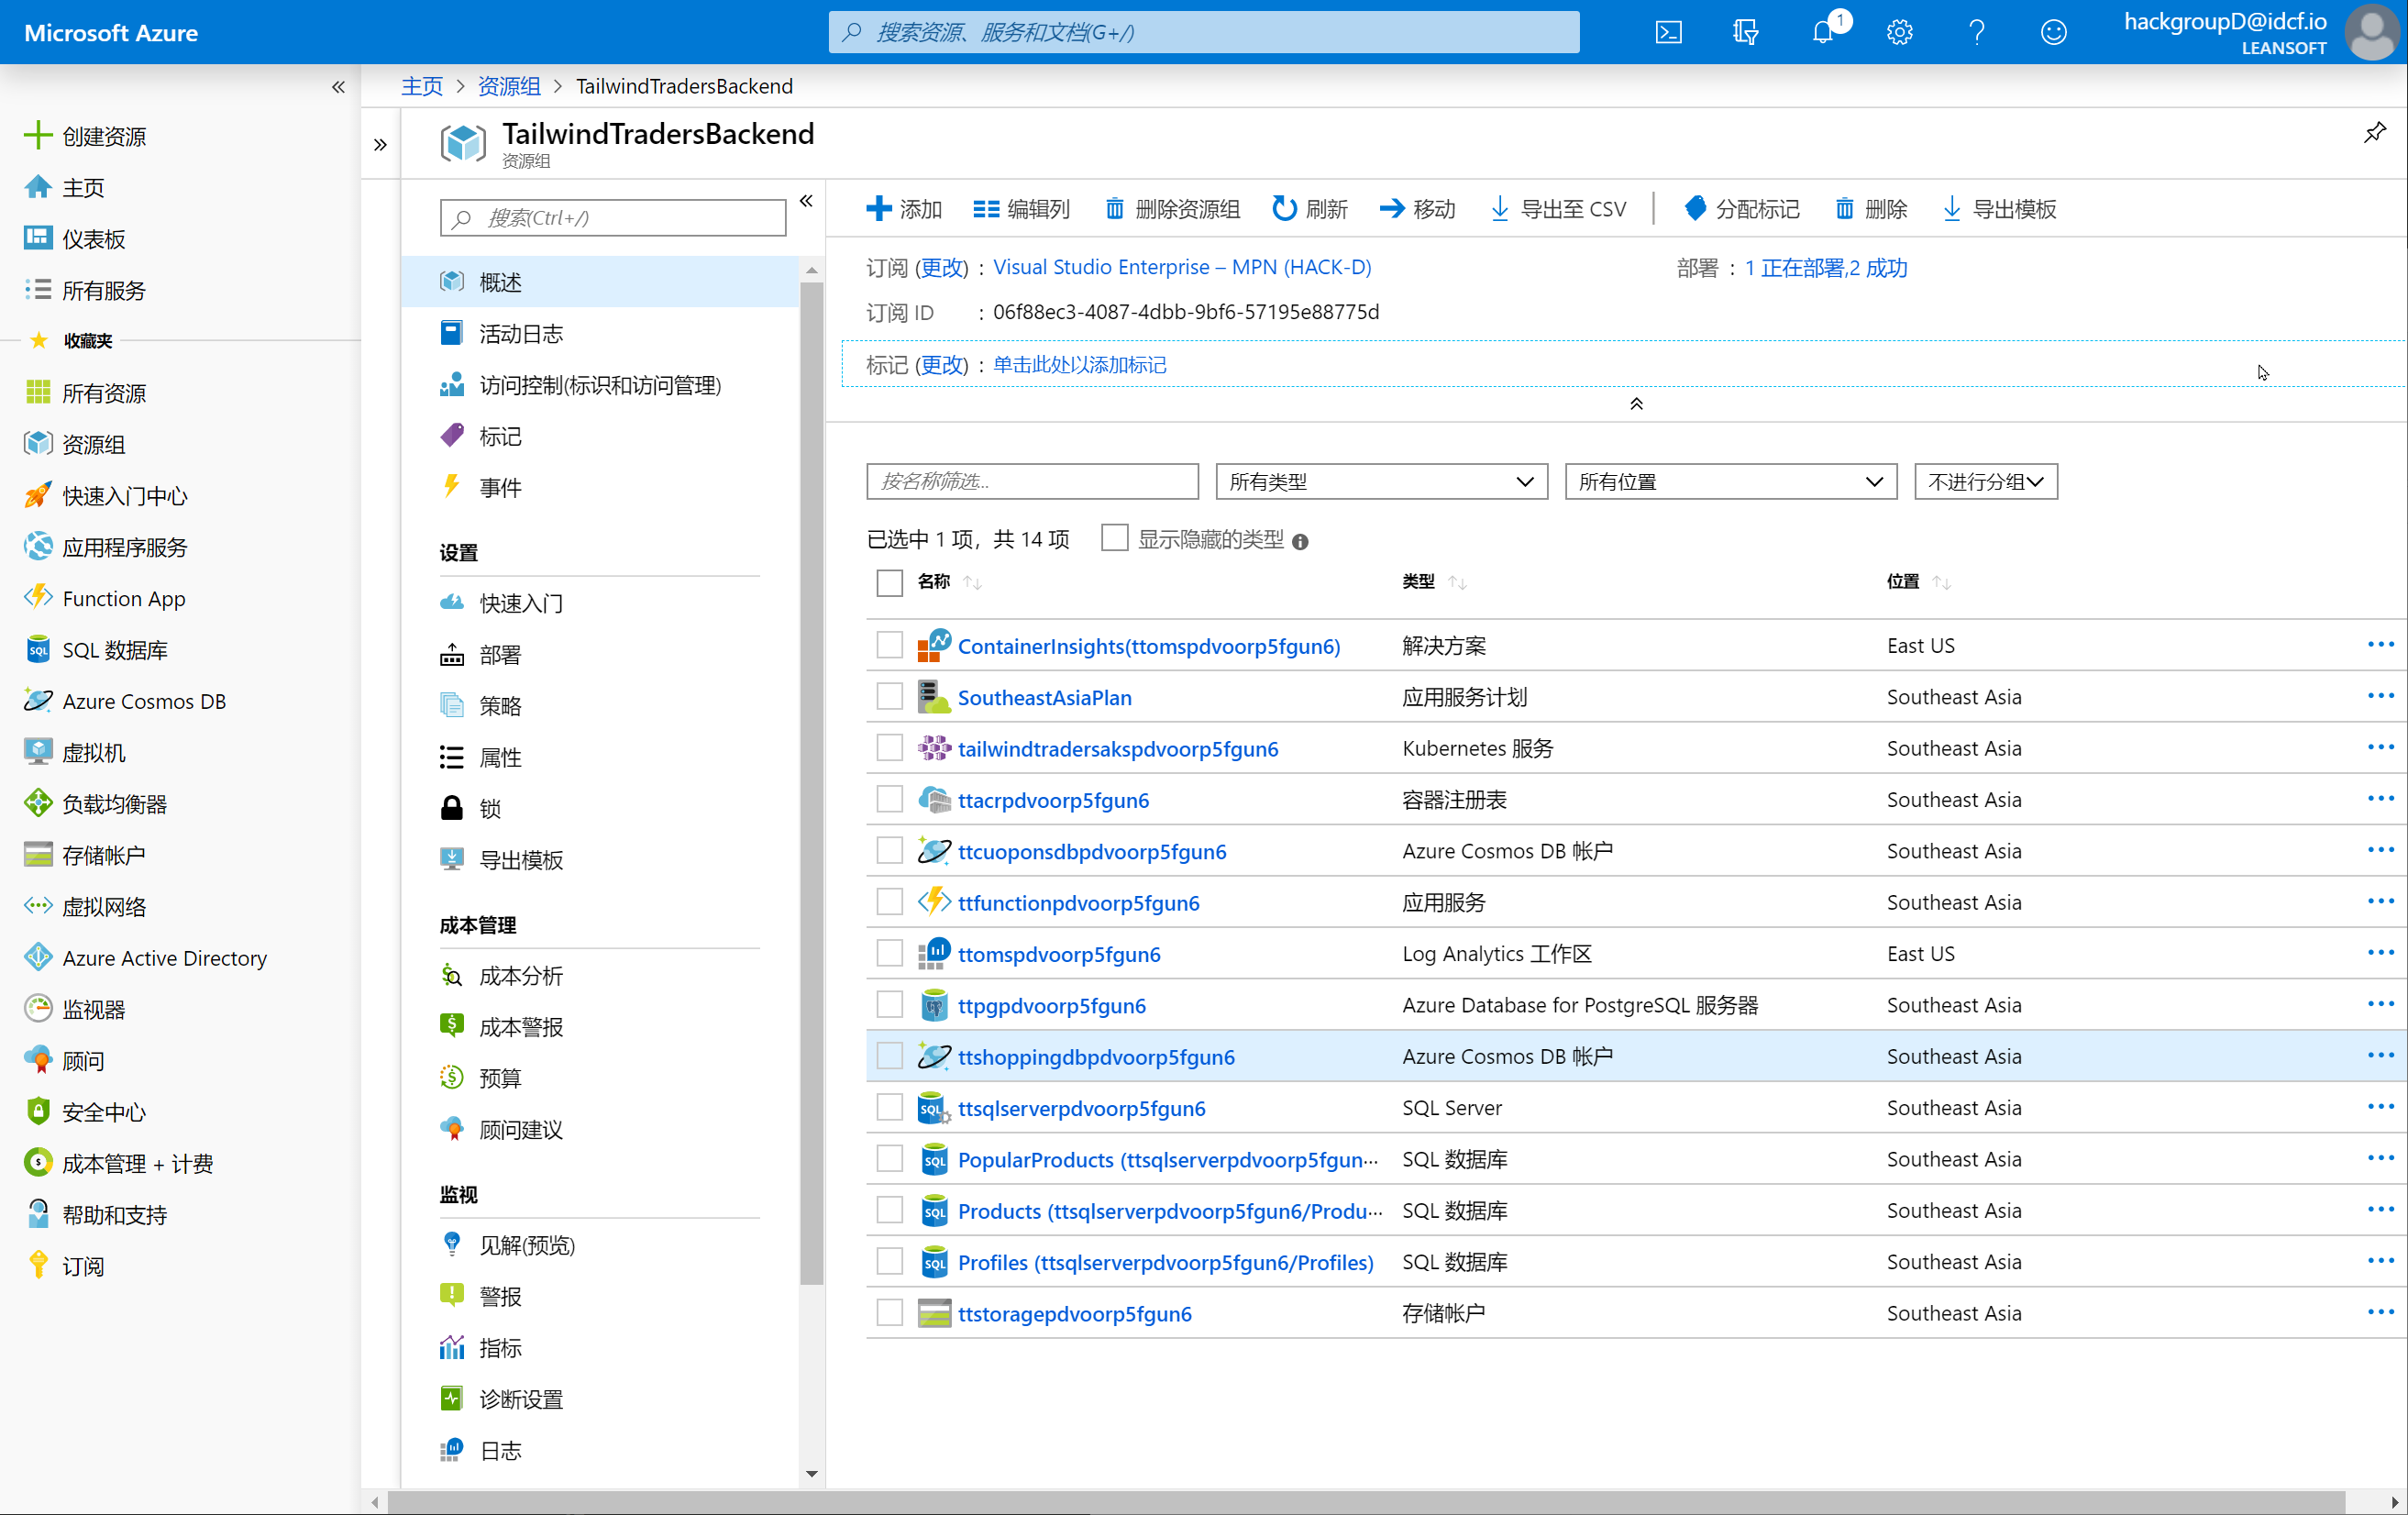Expand the blade with the double-right chevron
The height and width of the screenshot is (1515, 2408).
coord(380,145)
